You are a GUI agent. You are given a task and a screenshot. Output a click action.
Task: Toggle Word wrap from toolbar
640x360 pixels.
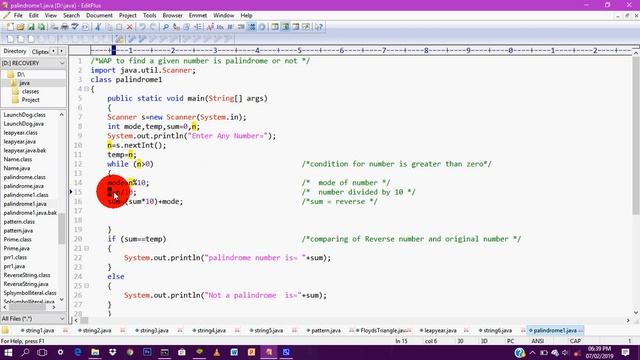[231, 27]
